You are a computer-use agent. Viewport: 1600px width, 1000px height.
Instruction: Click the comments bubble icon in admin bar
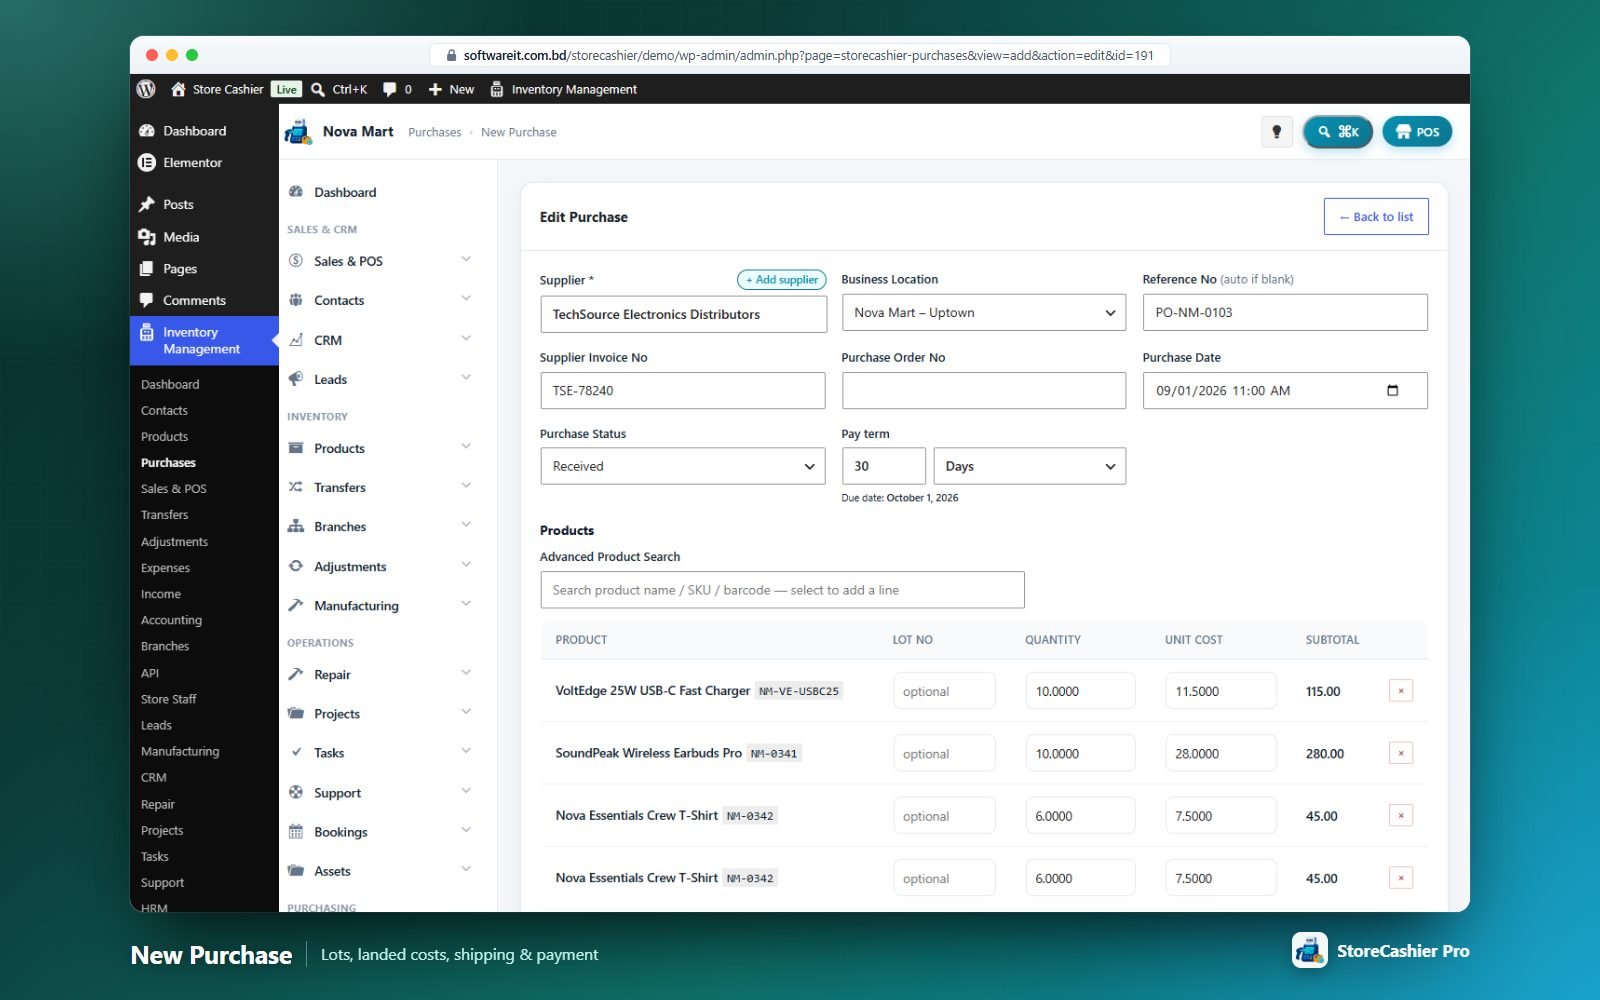coord(390,89)
